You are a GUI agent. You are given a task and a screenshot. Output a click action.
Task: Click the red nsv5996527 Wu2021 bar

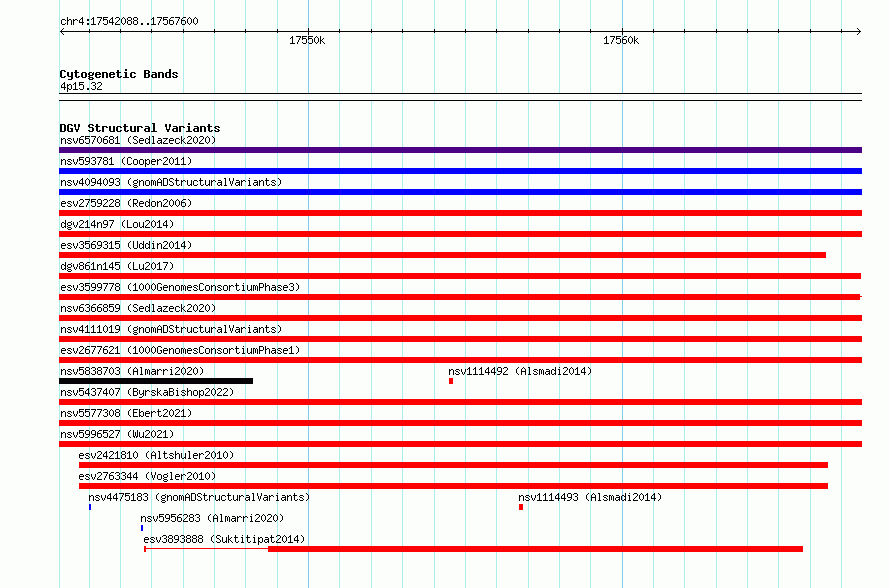460,444
